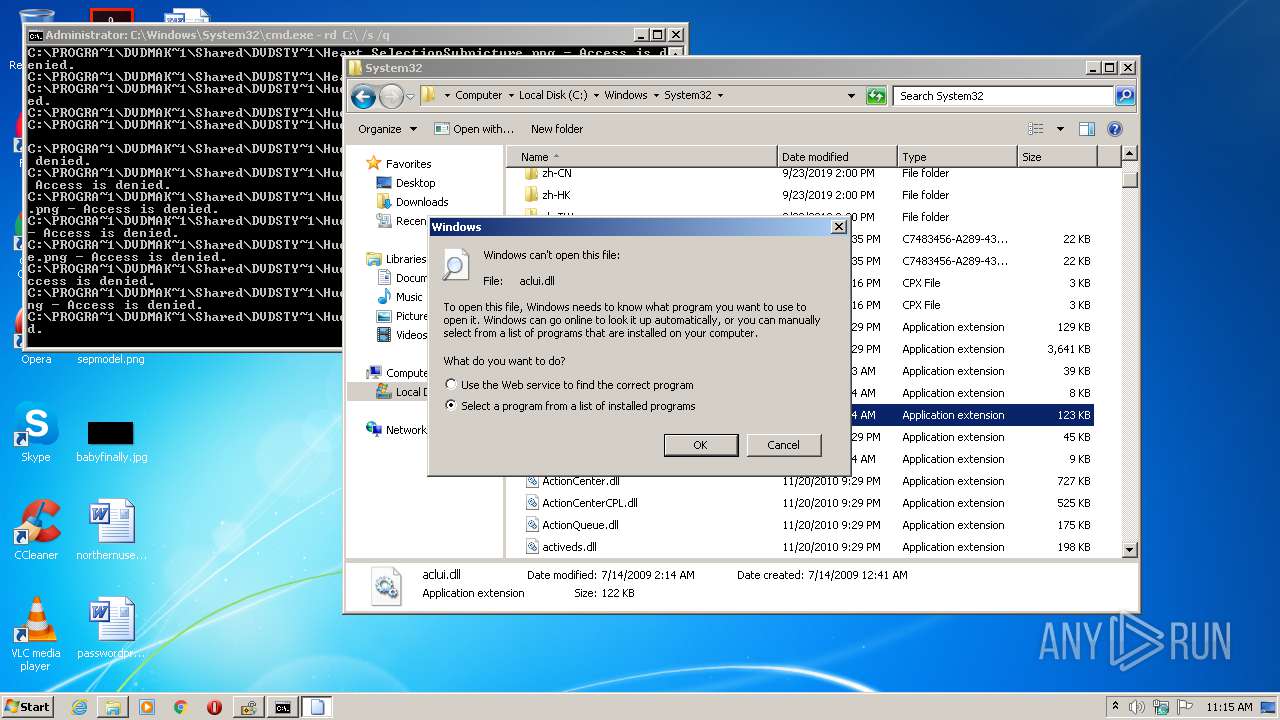The image size is (1280, 720).
Task: Open Explorer help icon
Action: [x=1115, y=129]
